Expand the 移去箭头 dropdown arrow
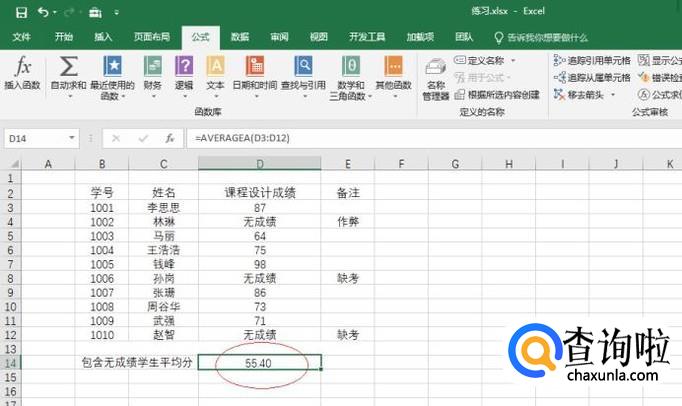The height and width of the screenshot is (406, 682). [613, 94]
